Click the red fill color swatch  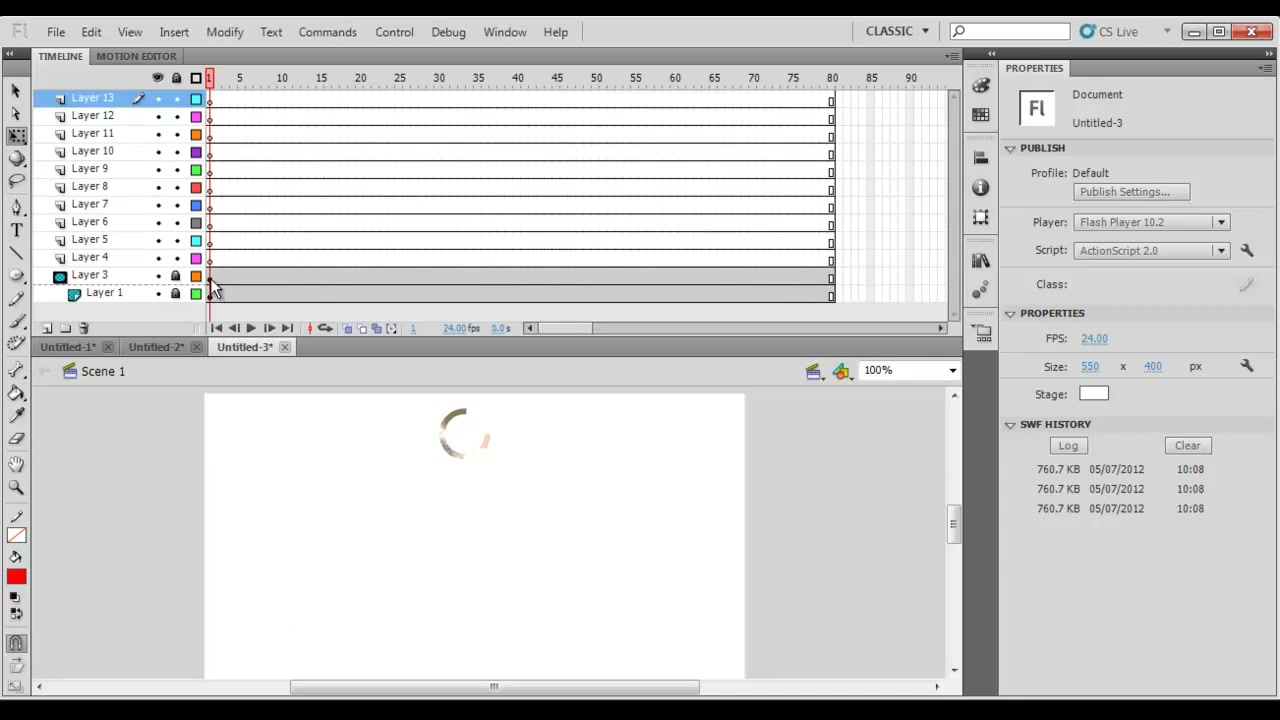pos(16,577)
